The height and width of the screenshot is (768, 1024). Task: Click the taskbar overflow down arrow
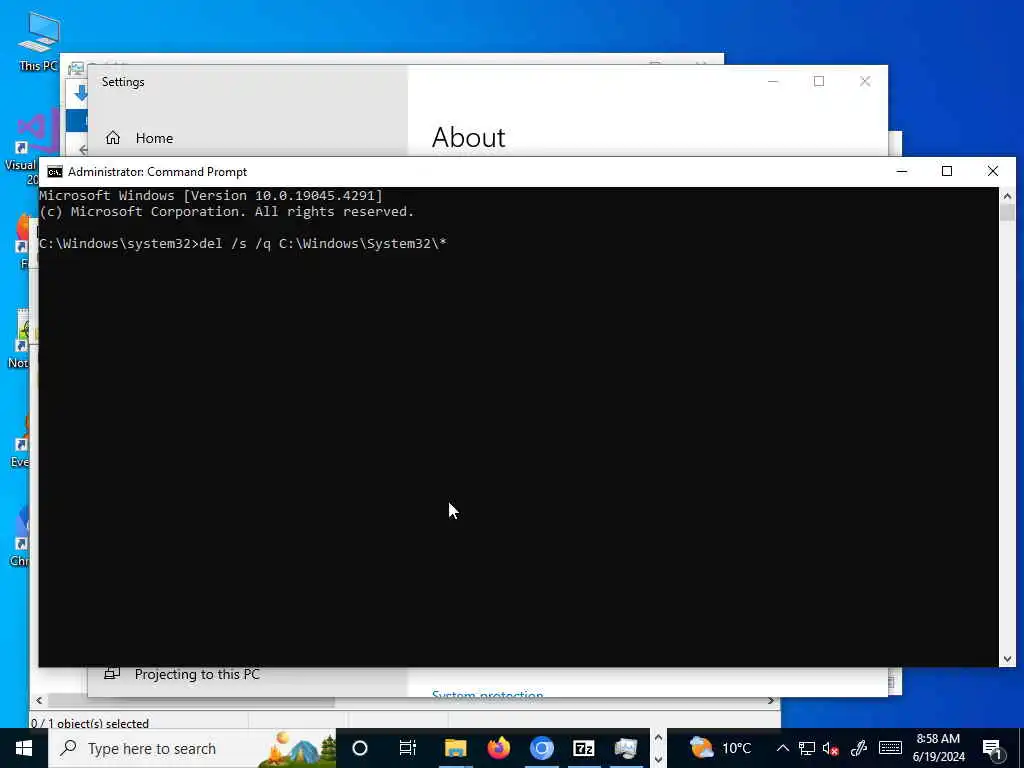pos(658,760)
